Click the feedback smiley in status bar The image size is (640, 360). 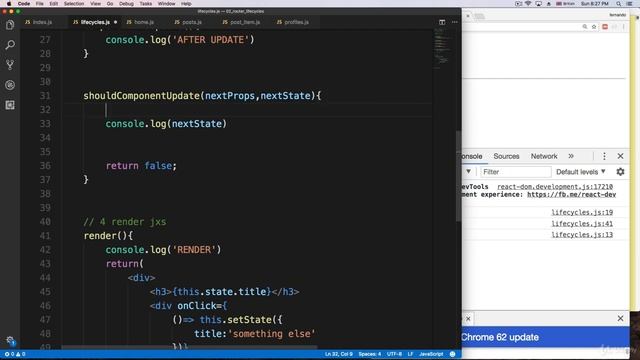point(452,354)
